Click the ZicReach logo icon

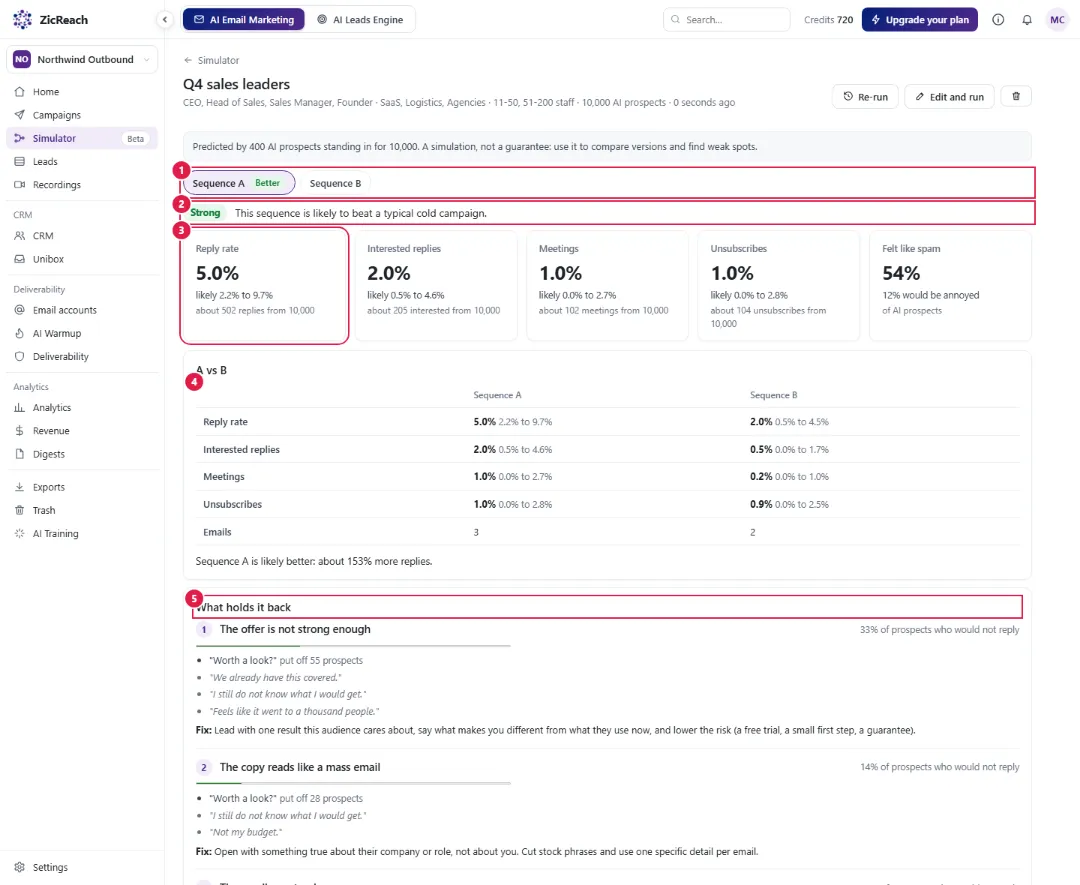coord(22,19)
